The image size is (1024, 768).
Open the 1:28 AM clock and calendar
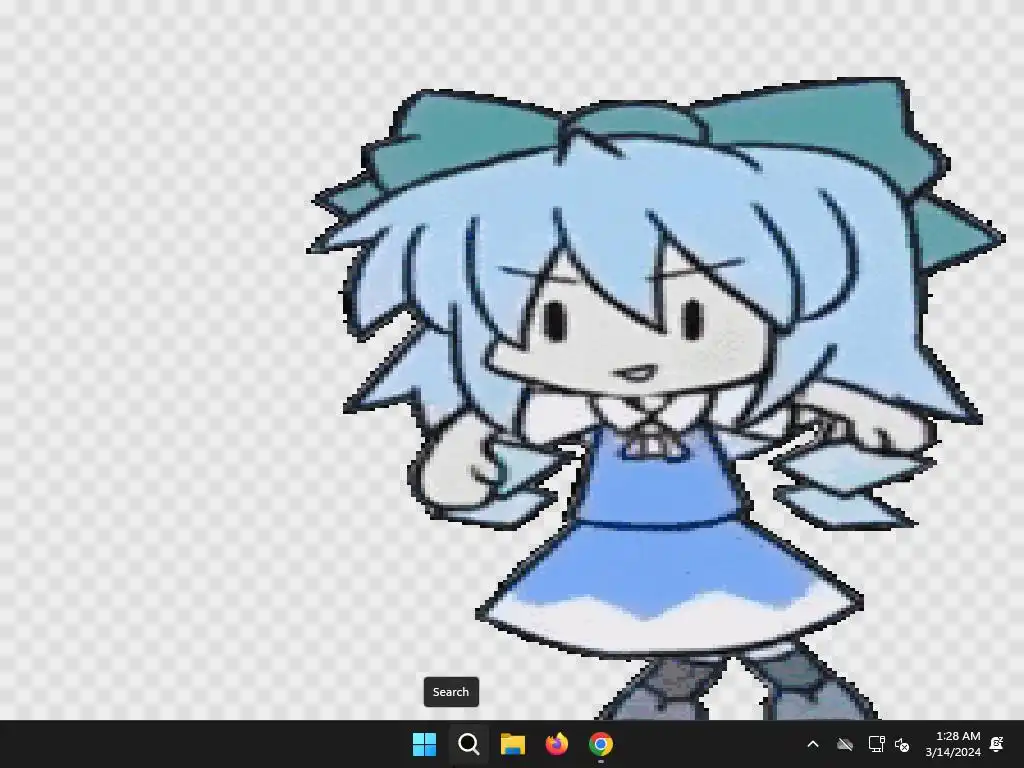pos(953,744)
